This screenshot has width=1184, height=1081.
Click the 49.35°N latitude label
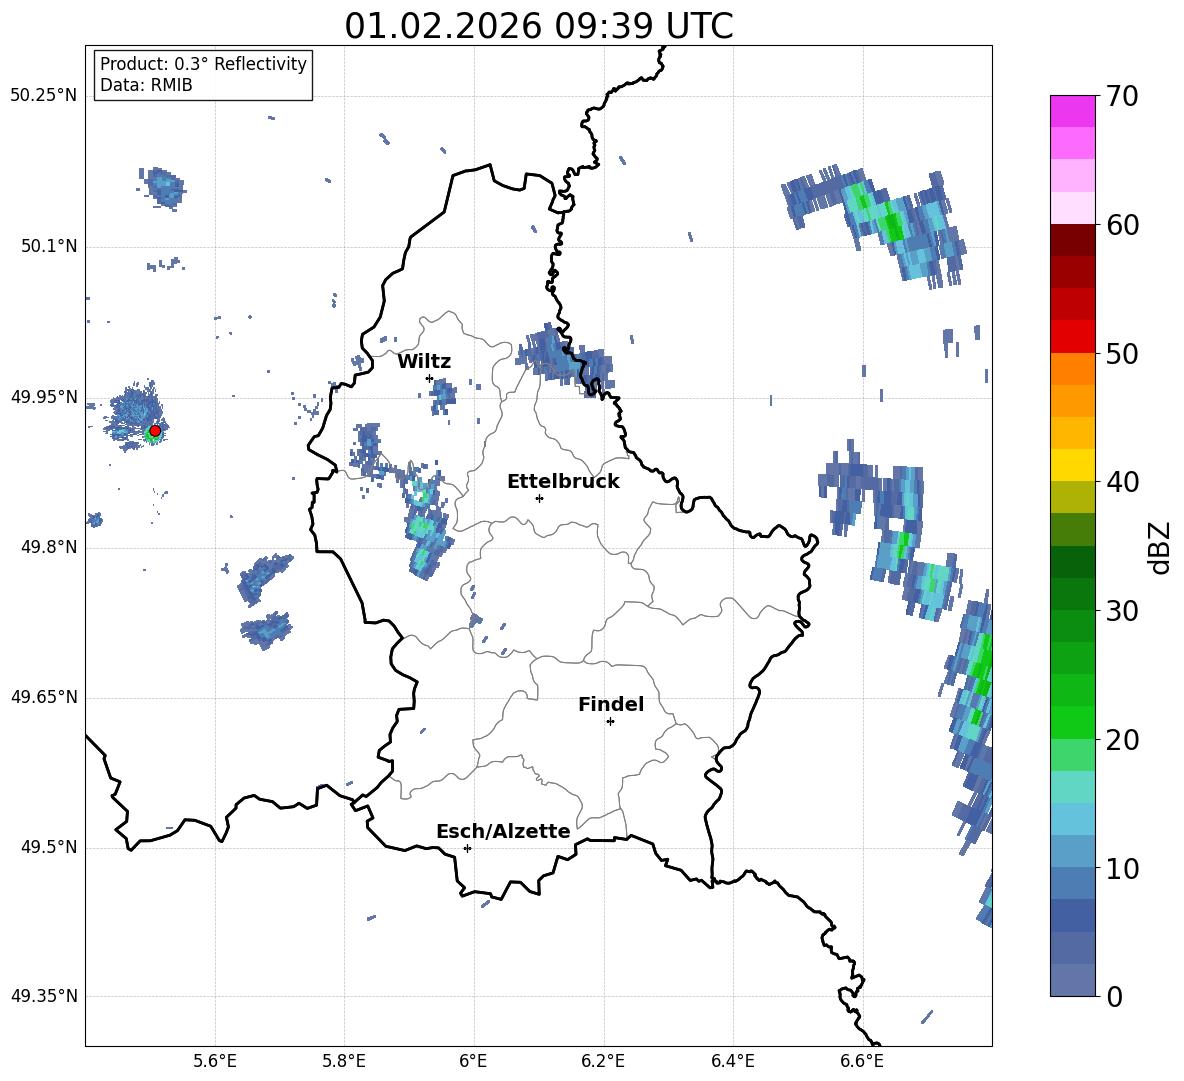pos(44,997)
